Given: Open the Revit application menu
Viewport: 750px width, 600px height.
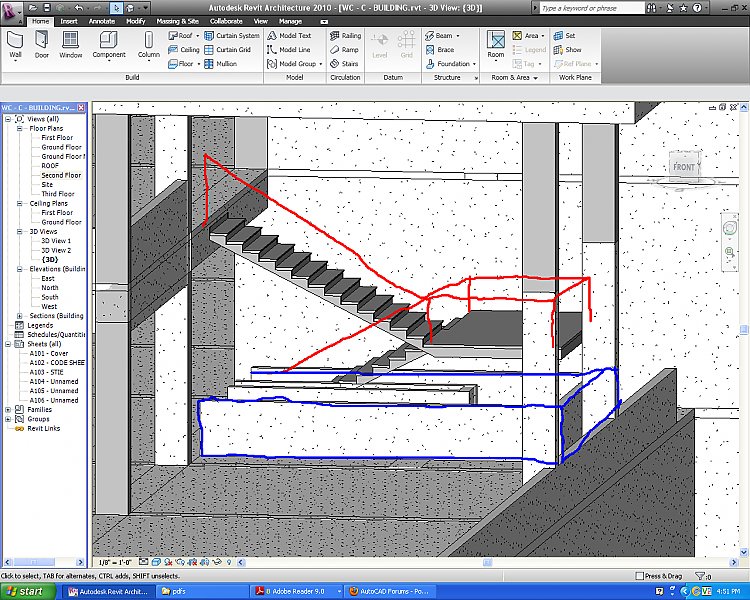Looking at the screenshot, I should point(11,11).
